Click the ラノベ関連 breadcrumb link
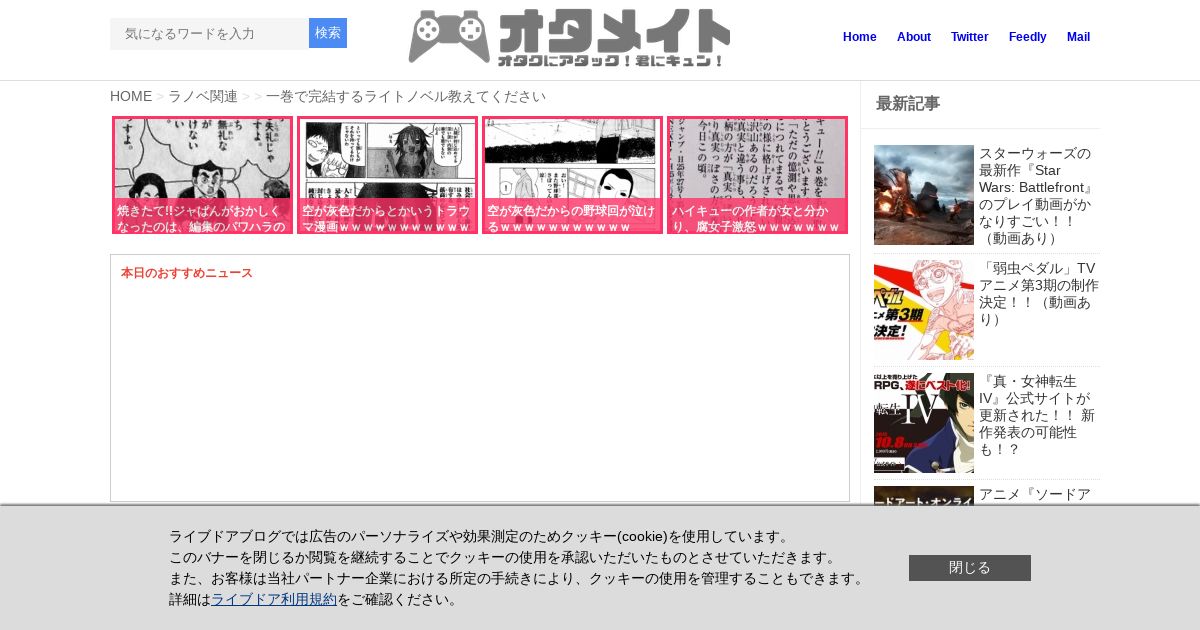The width and height of the screenshot is (1200, 630). 203,96
